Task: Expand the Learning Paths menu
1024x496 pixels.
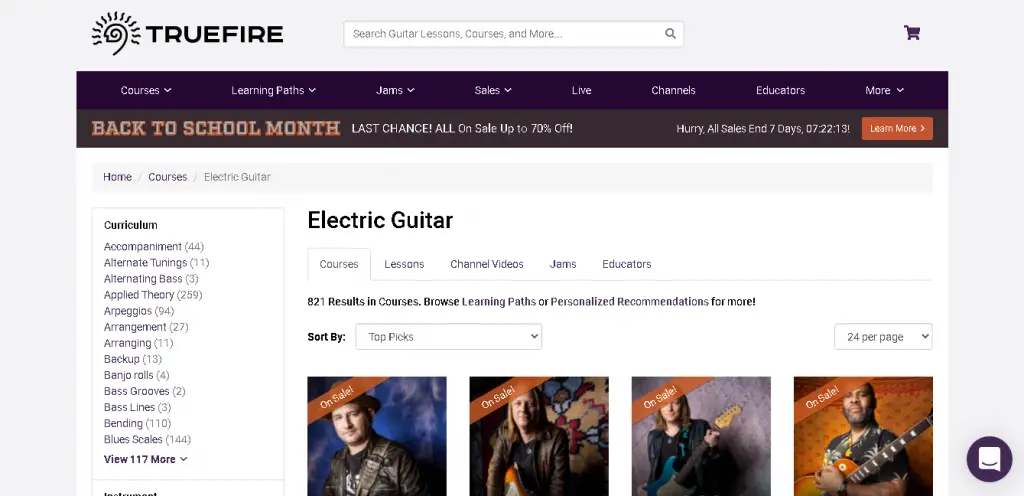Action: point(273,90)
